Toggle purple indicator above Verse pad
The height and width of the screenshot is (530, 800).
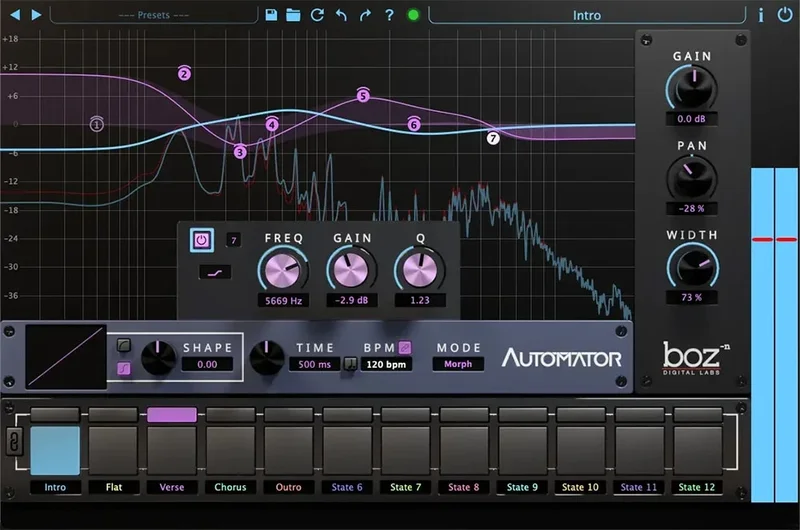(172, 414)
